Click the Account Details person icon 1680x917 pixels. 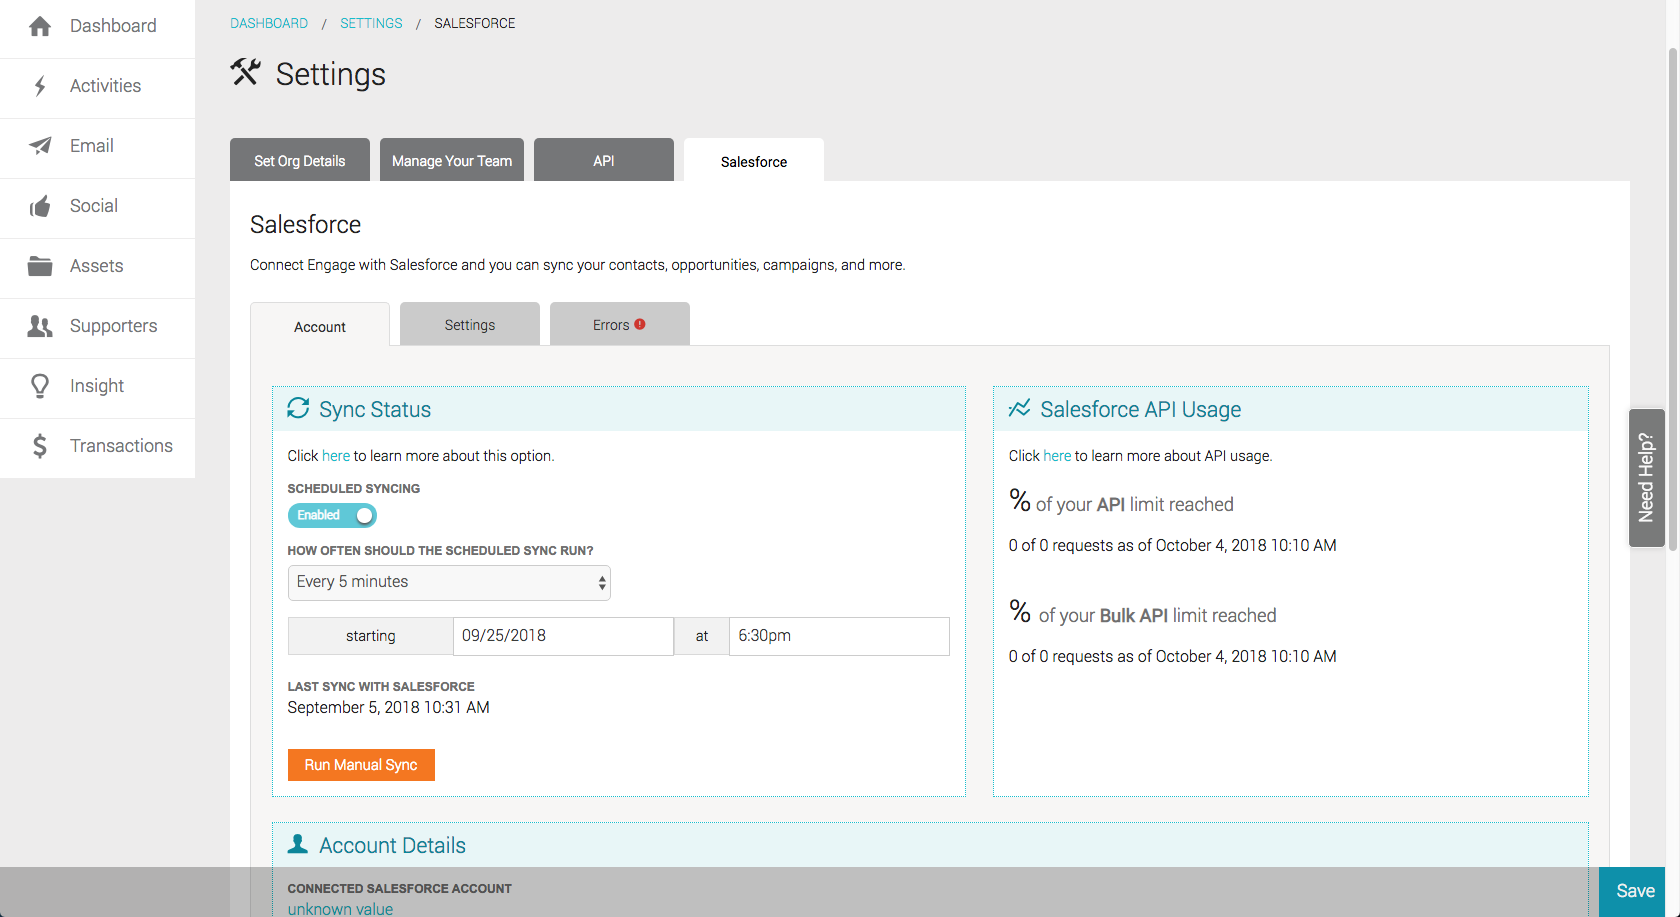pyautogui.click(x=297, y=844)
